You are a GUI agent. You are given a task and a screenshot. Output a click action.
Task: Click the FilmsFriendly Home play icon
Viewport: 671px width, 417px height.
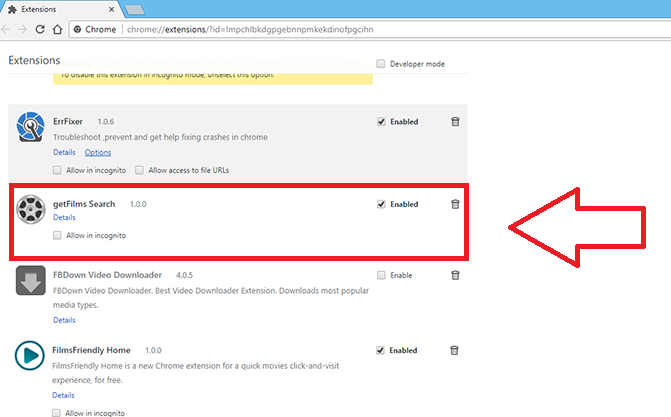point(30,355)
